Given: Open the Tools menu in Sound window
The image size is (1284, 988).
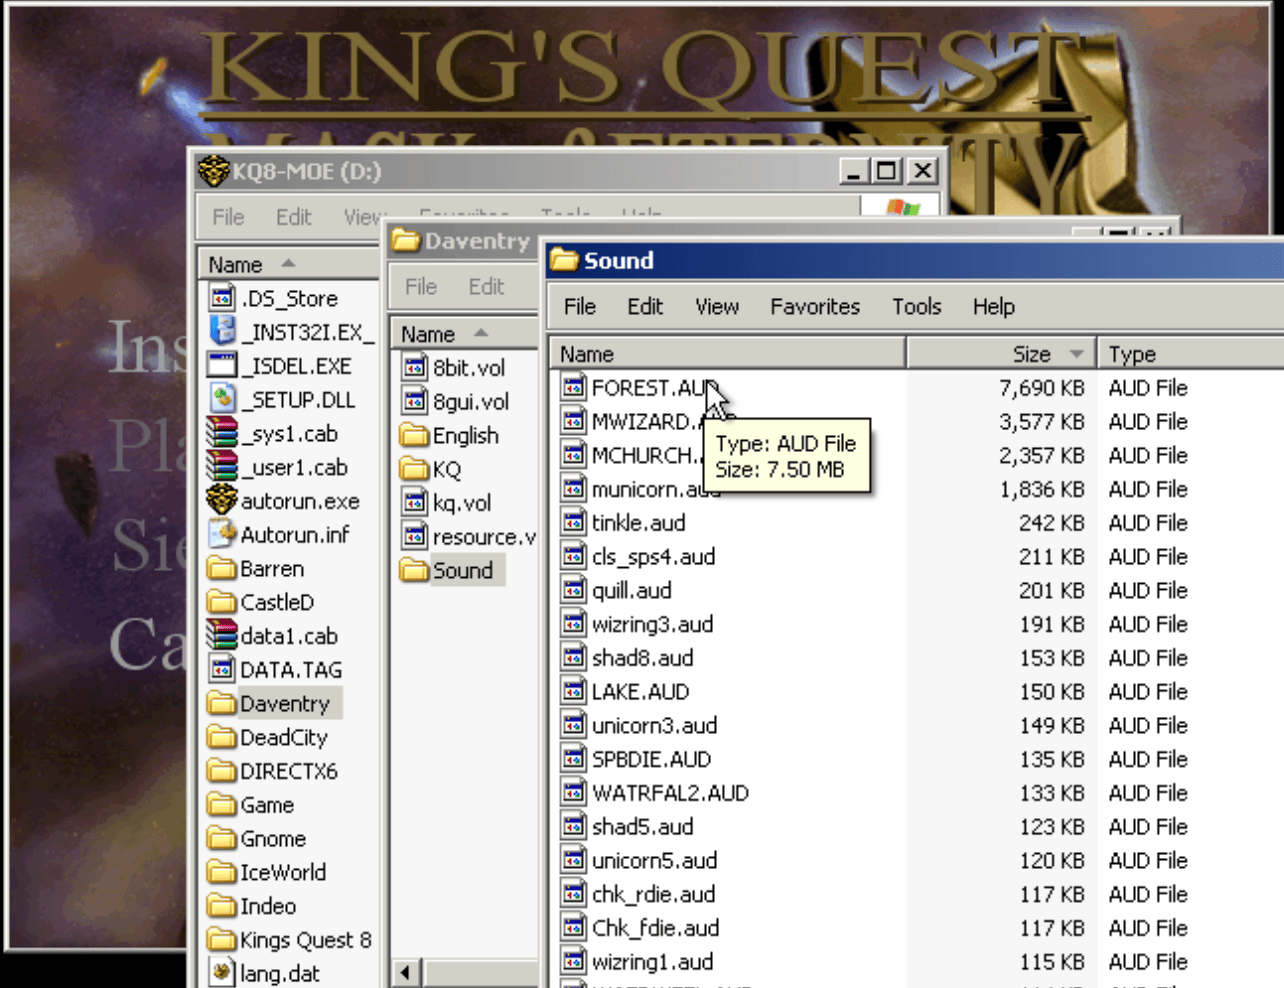Looking at the screenshot, I should coord(917,306).
